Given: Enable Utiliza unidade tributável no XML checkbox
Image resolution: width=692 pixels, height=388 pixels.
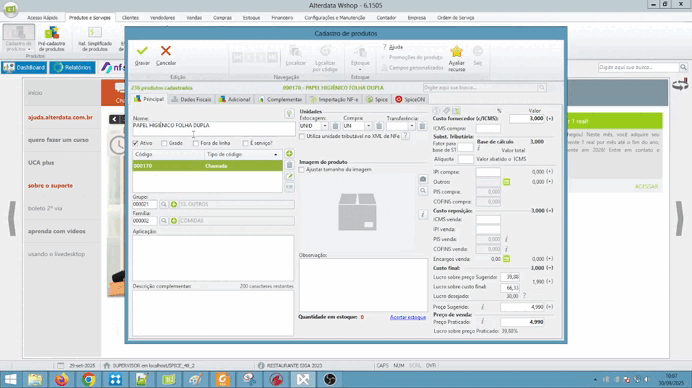Looking at the screenshot, I should 302,136.
